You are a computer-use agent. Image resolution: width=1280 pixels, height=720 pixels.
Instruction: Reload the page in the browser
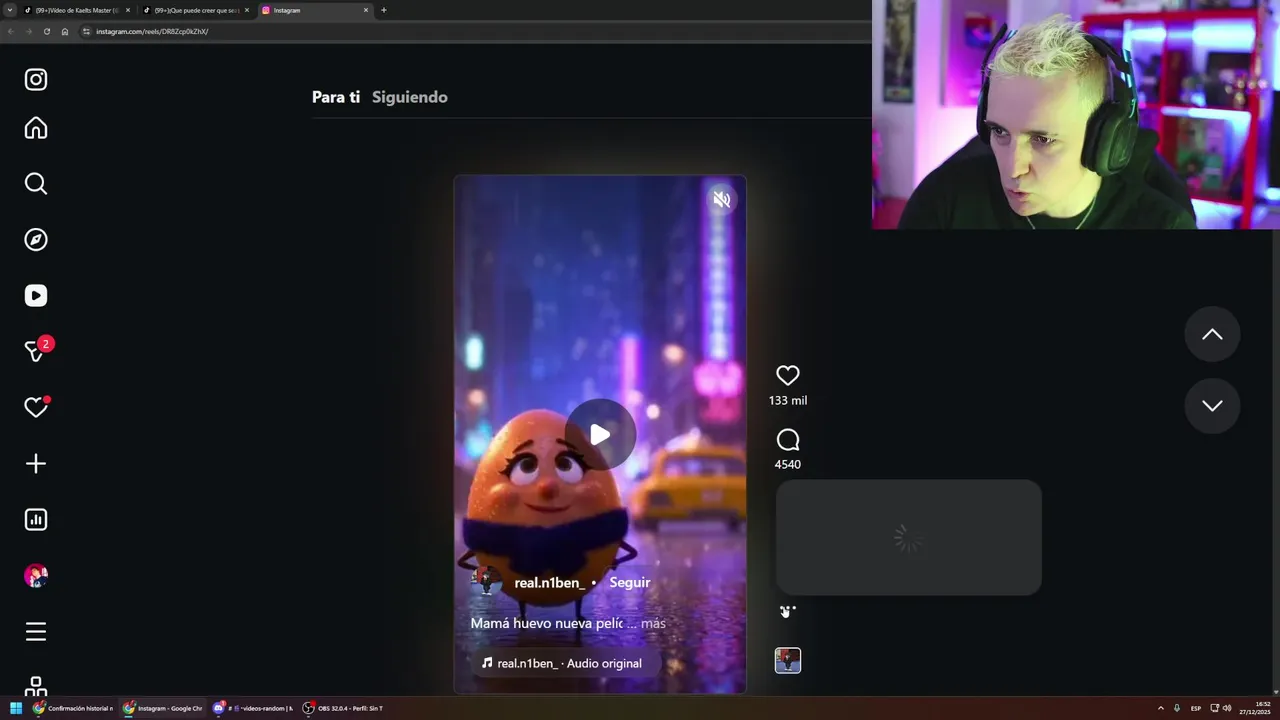pos(46,31)
